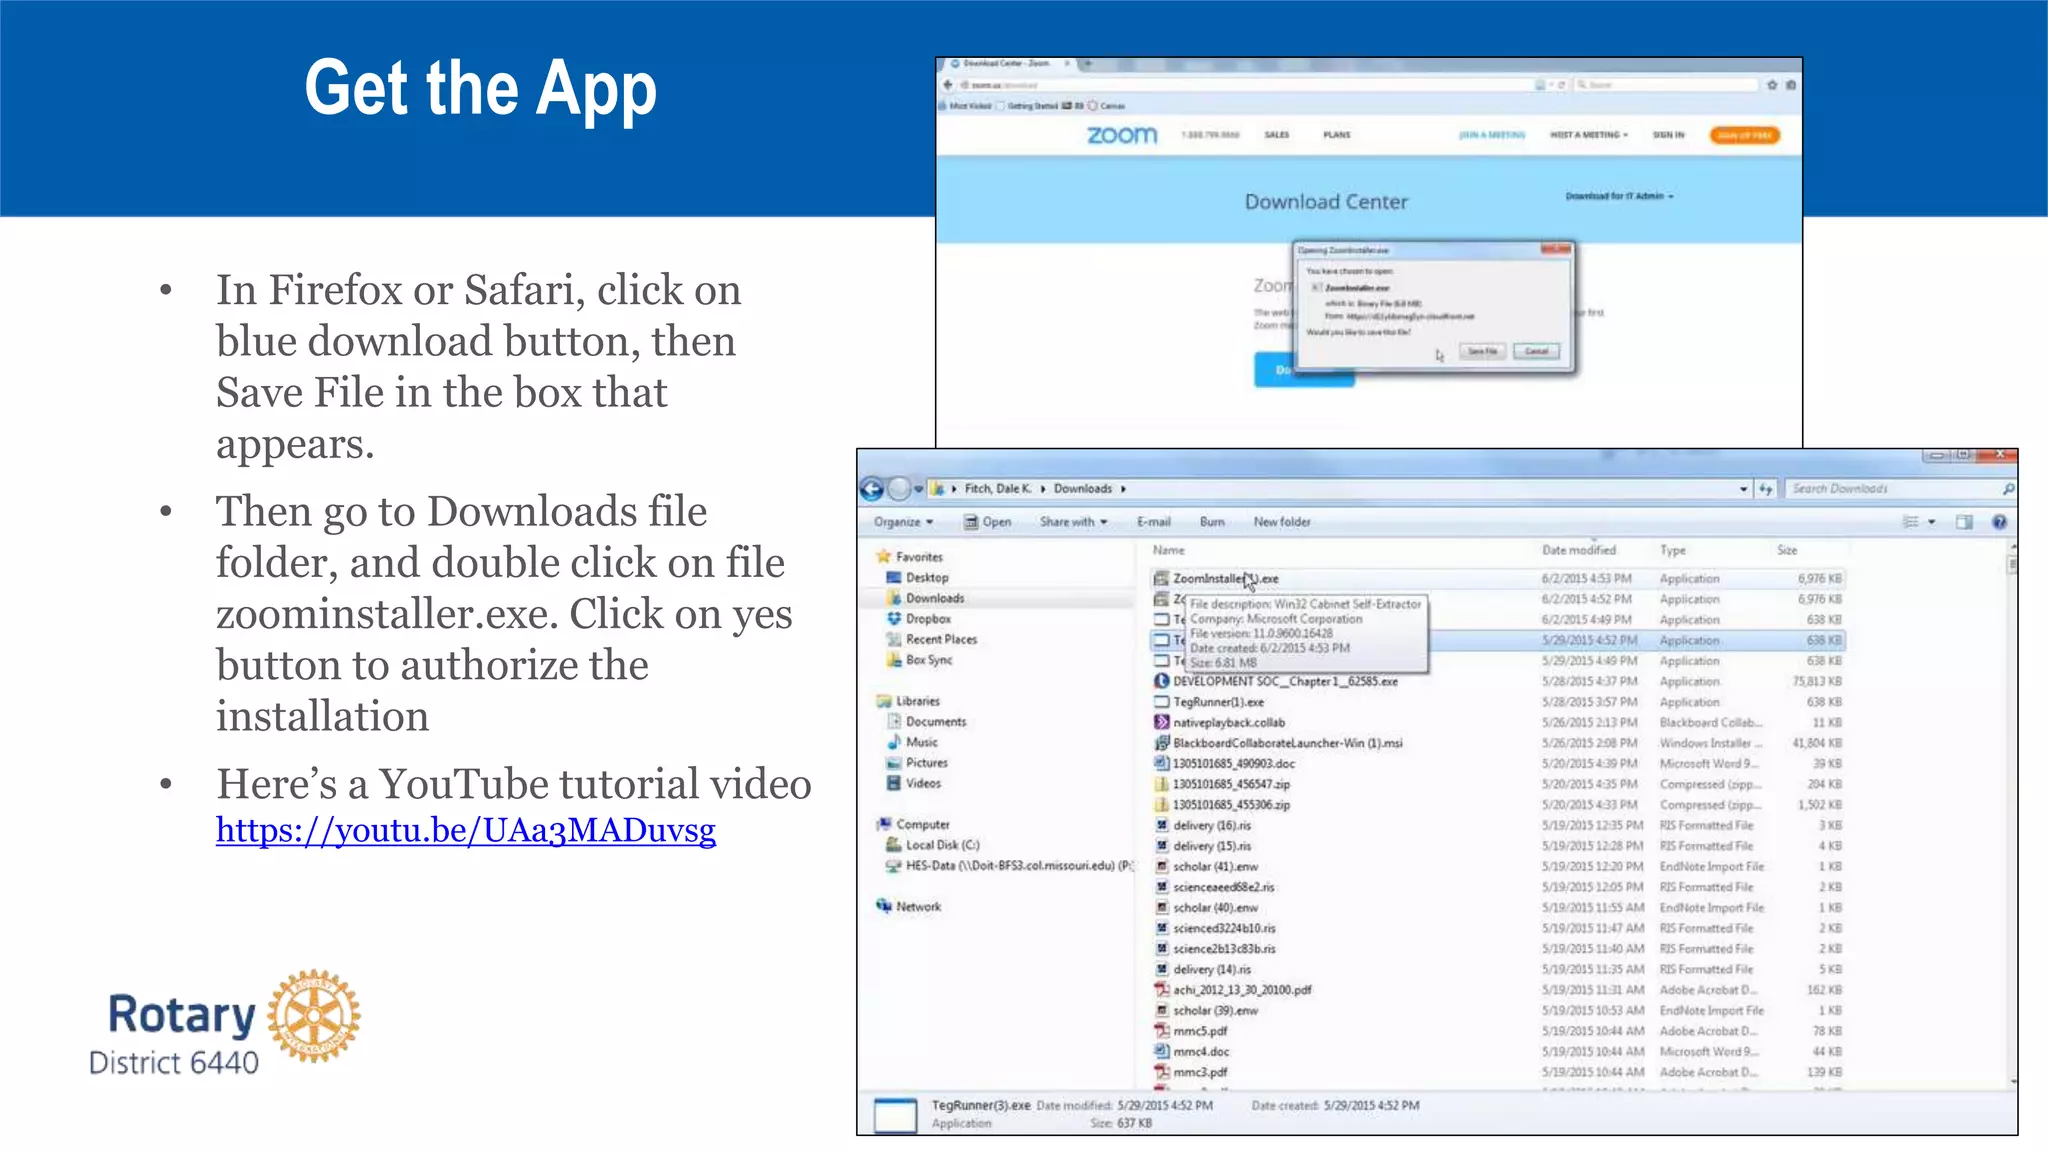Click the Explorer back navigation arrow

click(872, 489)
